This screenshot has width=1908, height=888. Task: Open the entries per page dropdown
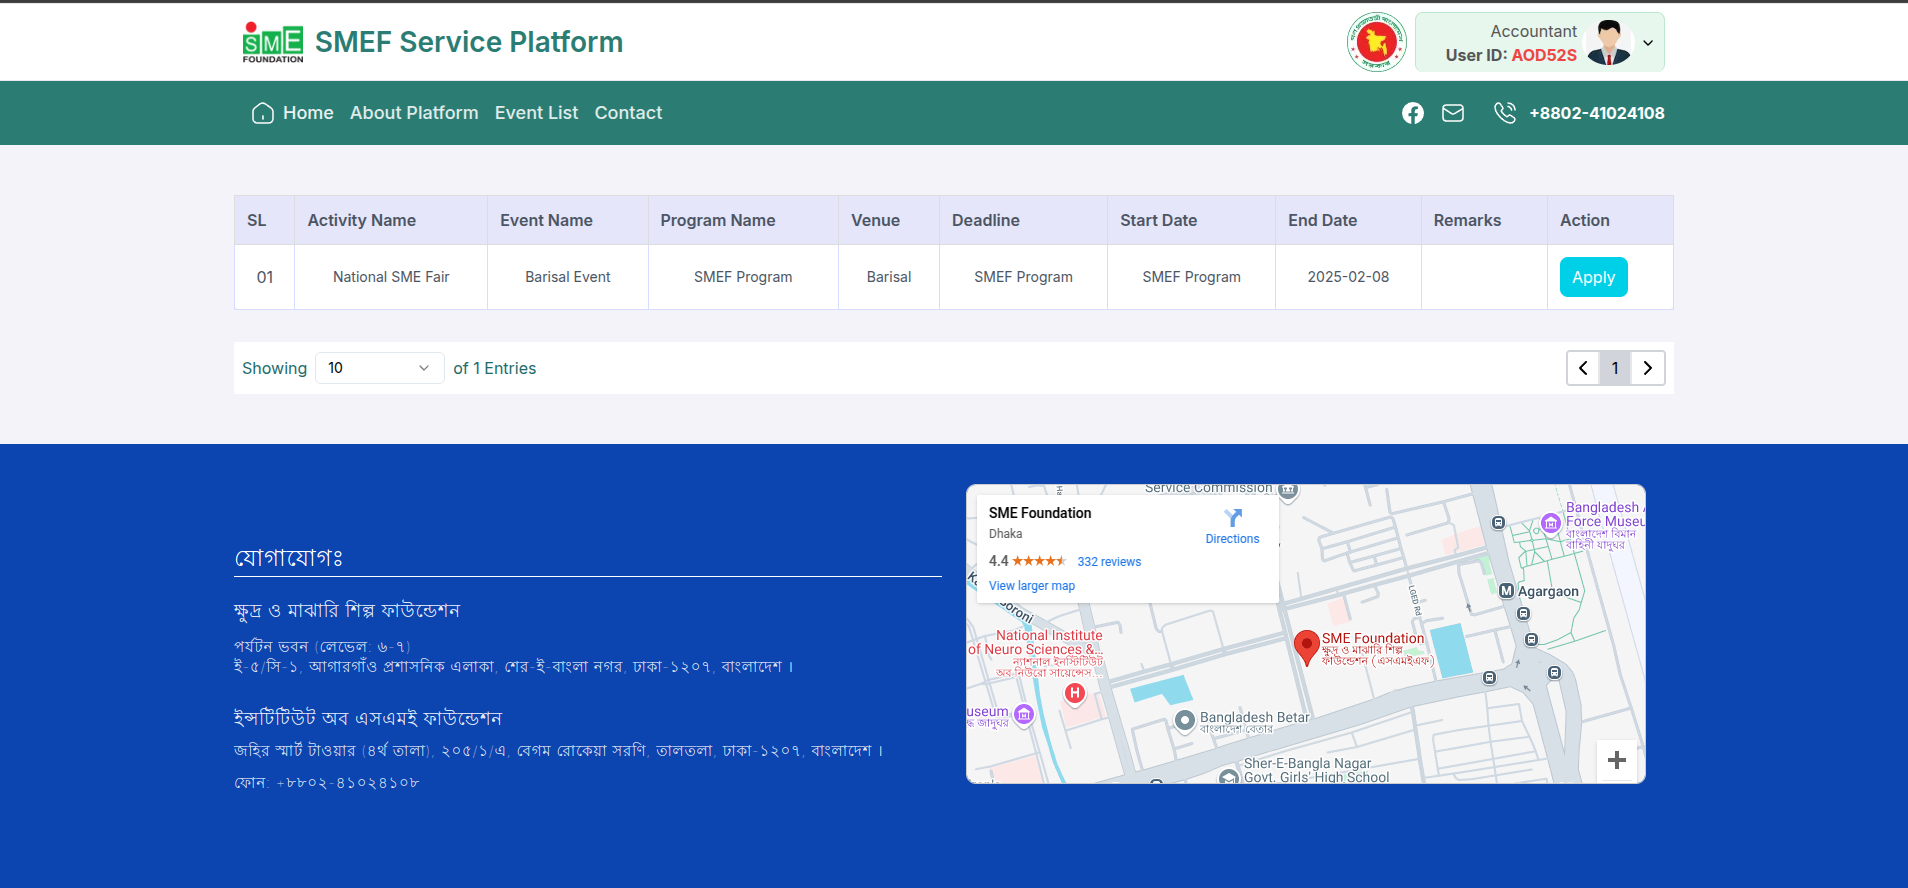(380, 368)
